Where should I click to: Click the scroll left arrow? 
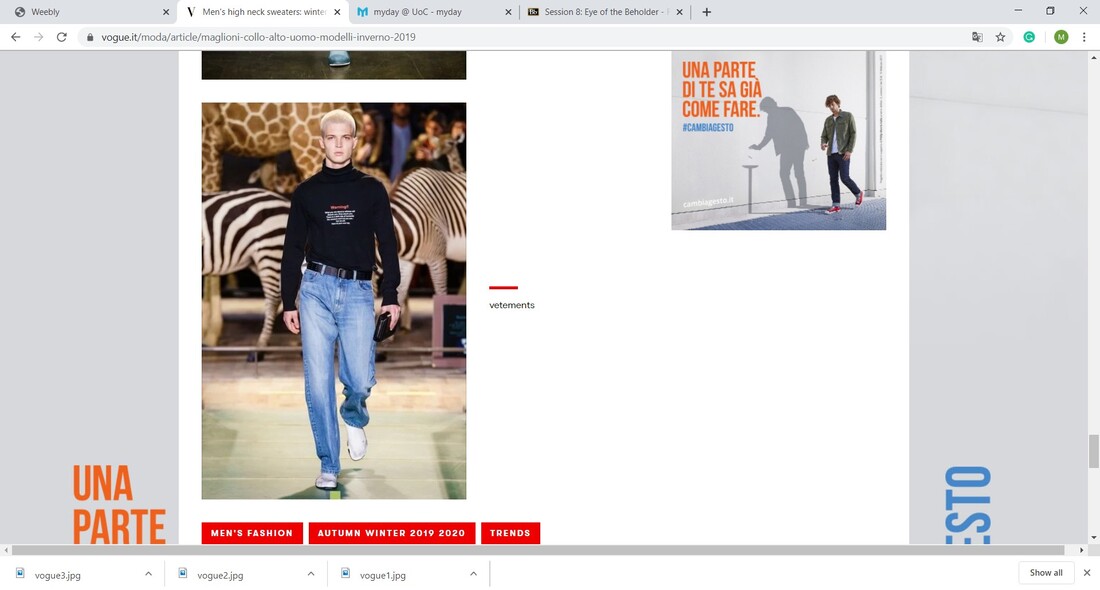(6, 550)
